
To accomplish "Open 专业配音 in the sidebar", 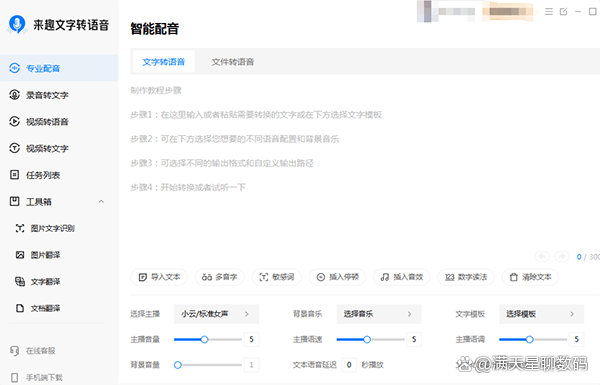I will tap(59, 68).
